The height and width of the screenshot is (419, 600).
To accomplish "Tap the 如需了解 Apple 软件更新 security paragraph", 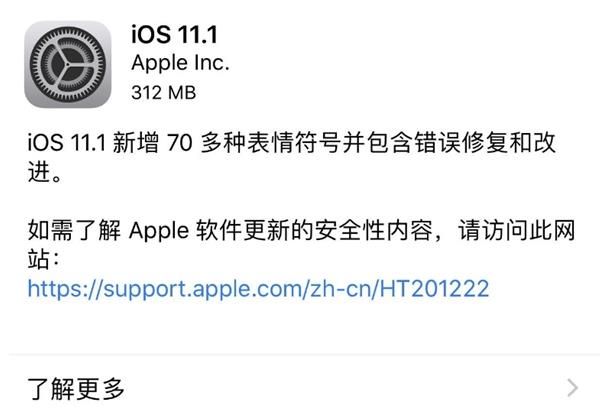I will [x=301, y=245].
